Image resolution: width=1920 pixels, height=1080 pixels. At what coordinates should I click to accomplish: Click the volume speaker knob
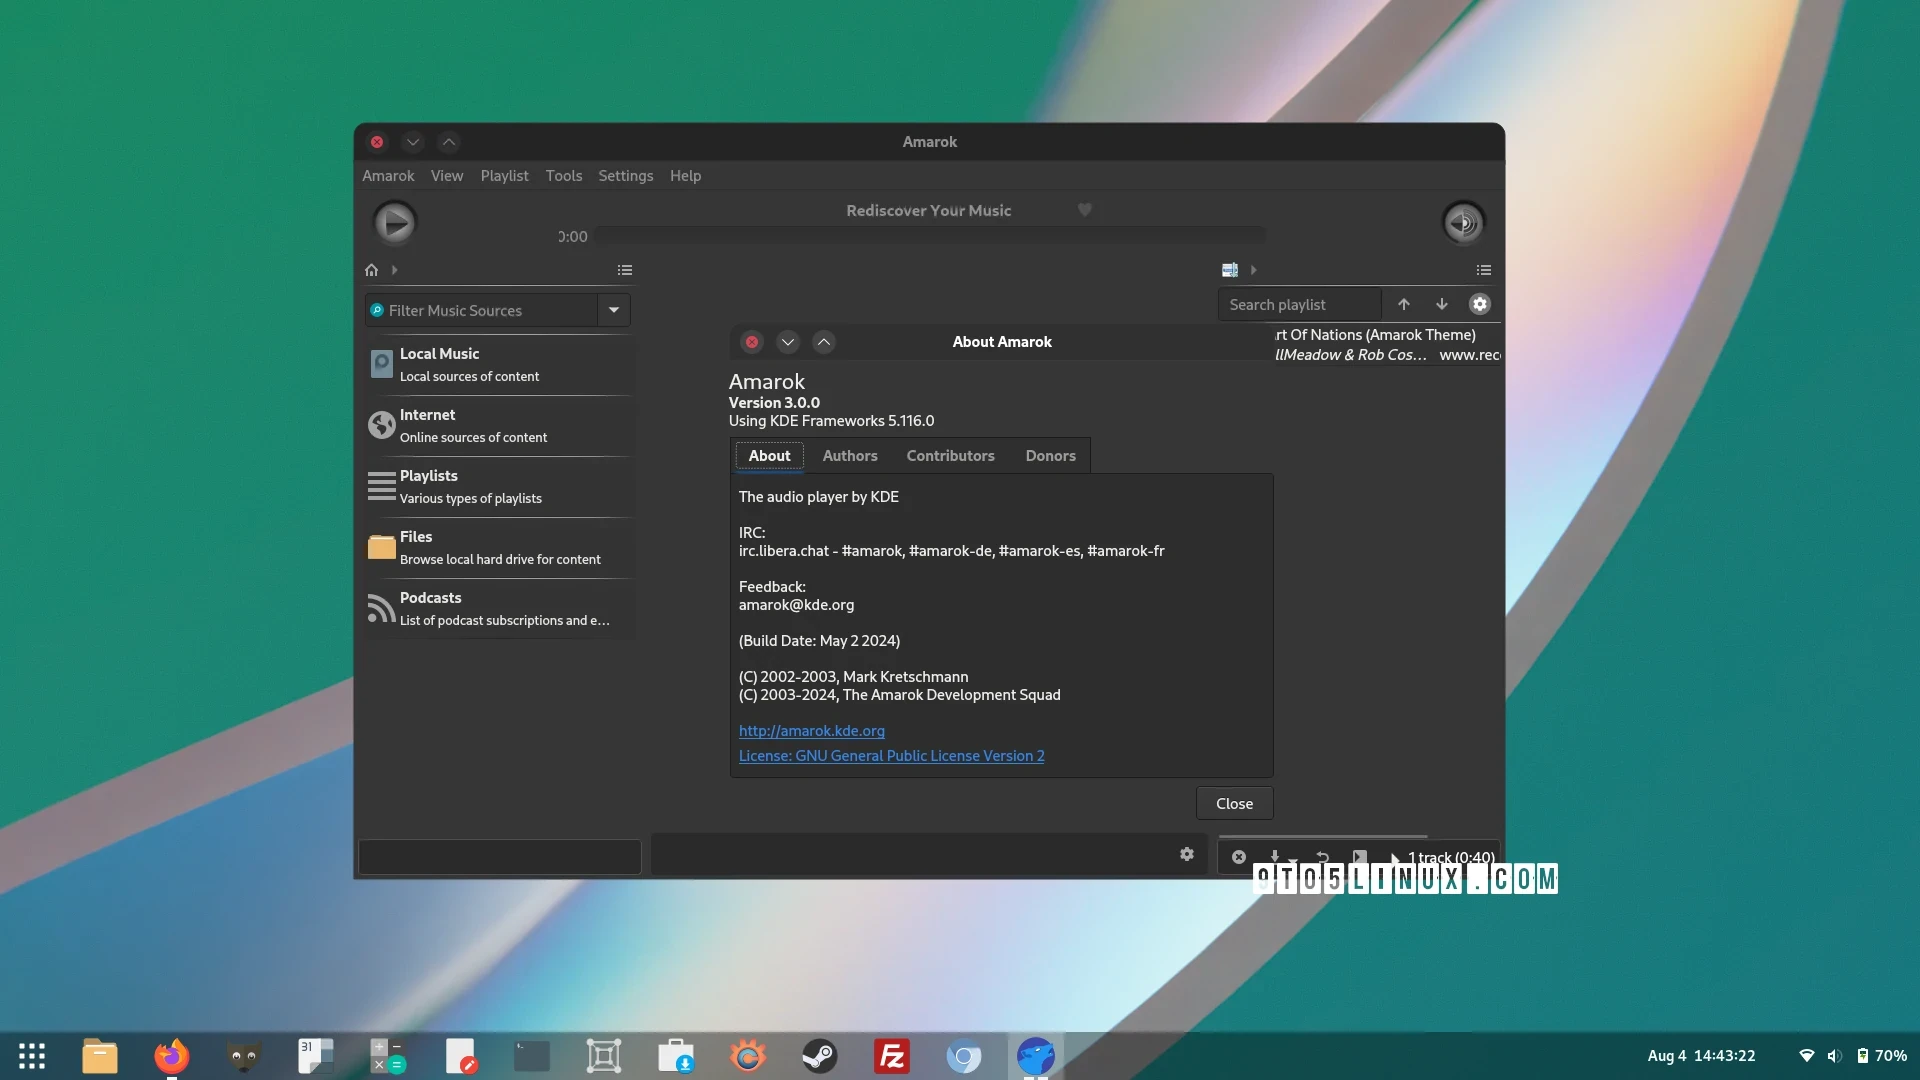(x=1463, y=222)
